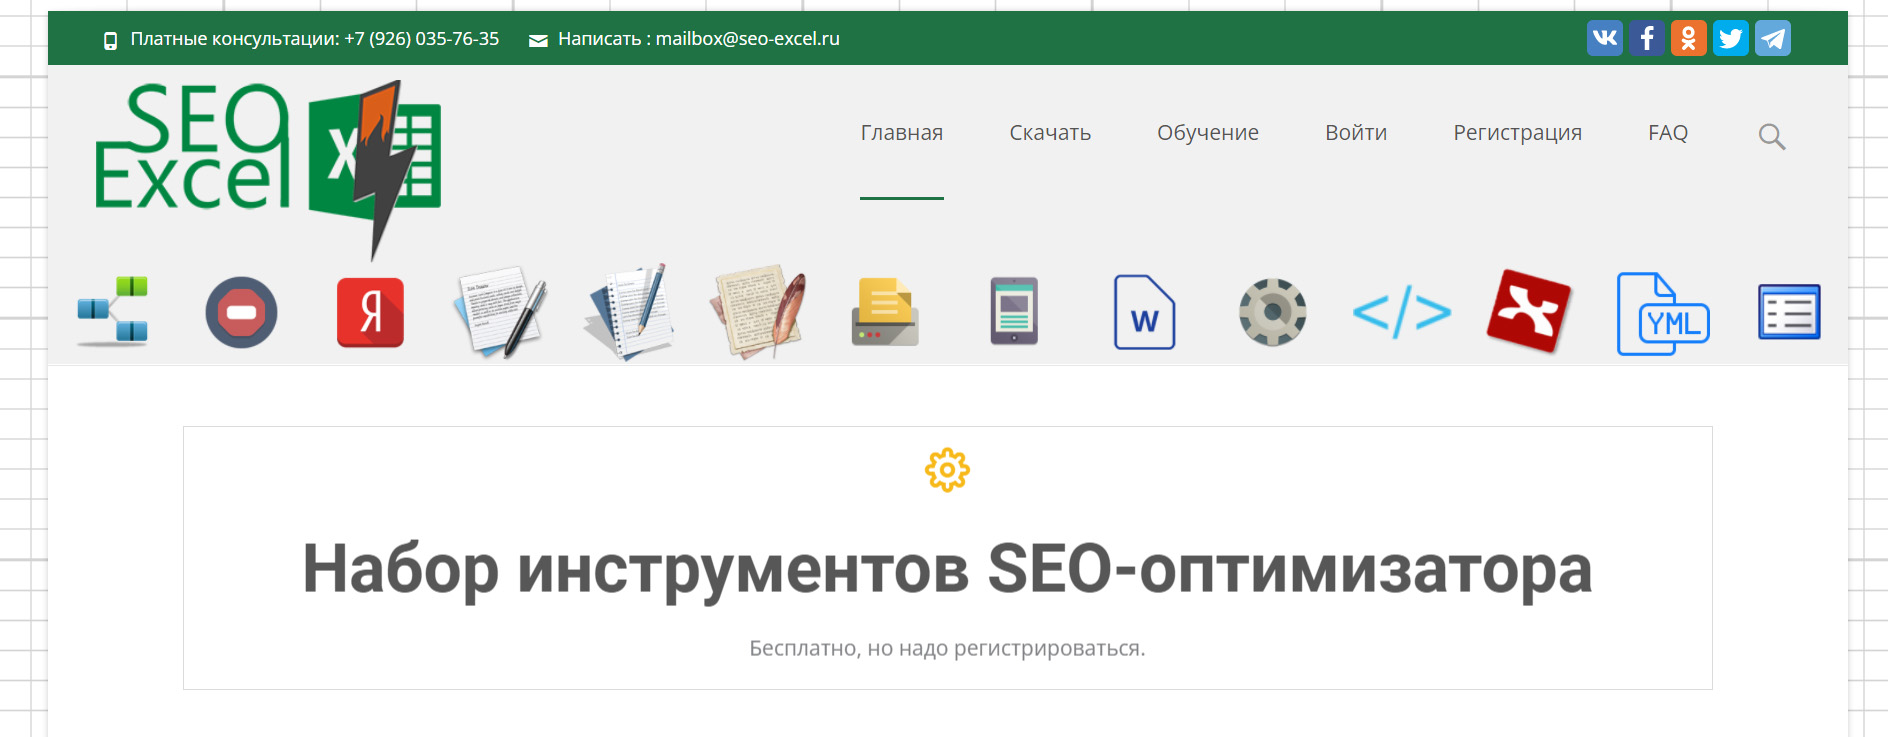
Task: Click phone number +7 (926) 035-76-35
Action: [421, 39]
